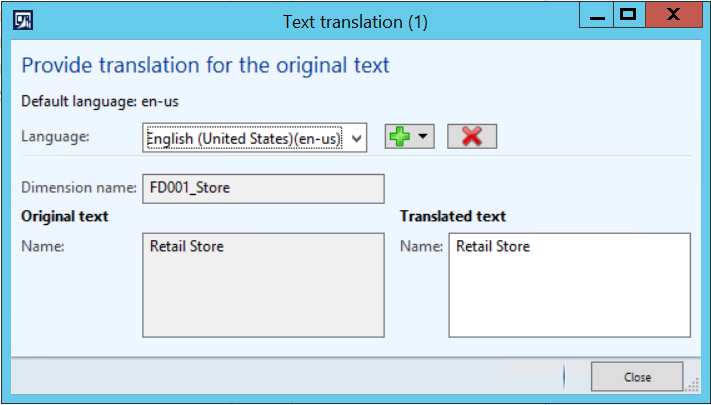711x405 pixels.
Task: Maximize the Text translation window
Action: [x=628, y=15]
